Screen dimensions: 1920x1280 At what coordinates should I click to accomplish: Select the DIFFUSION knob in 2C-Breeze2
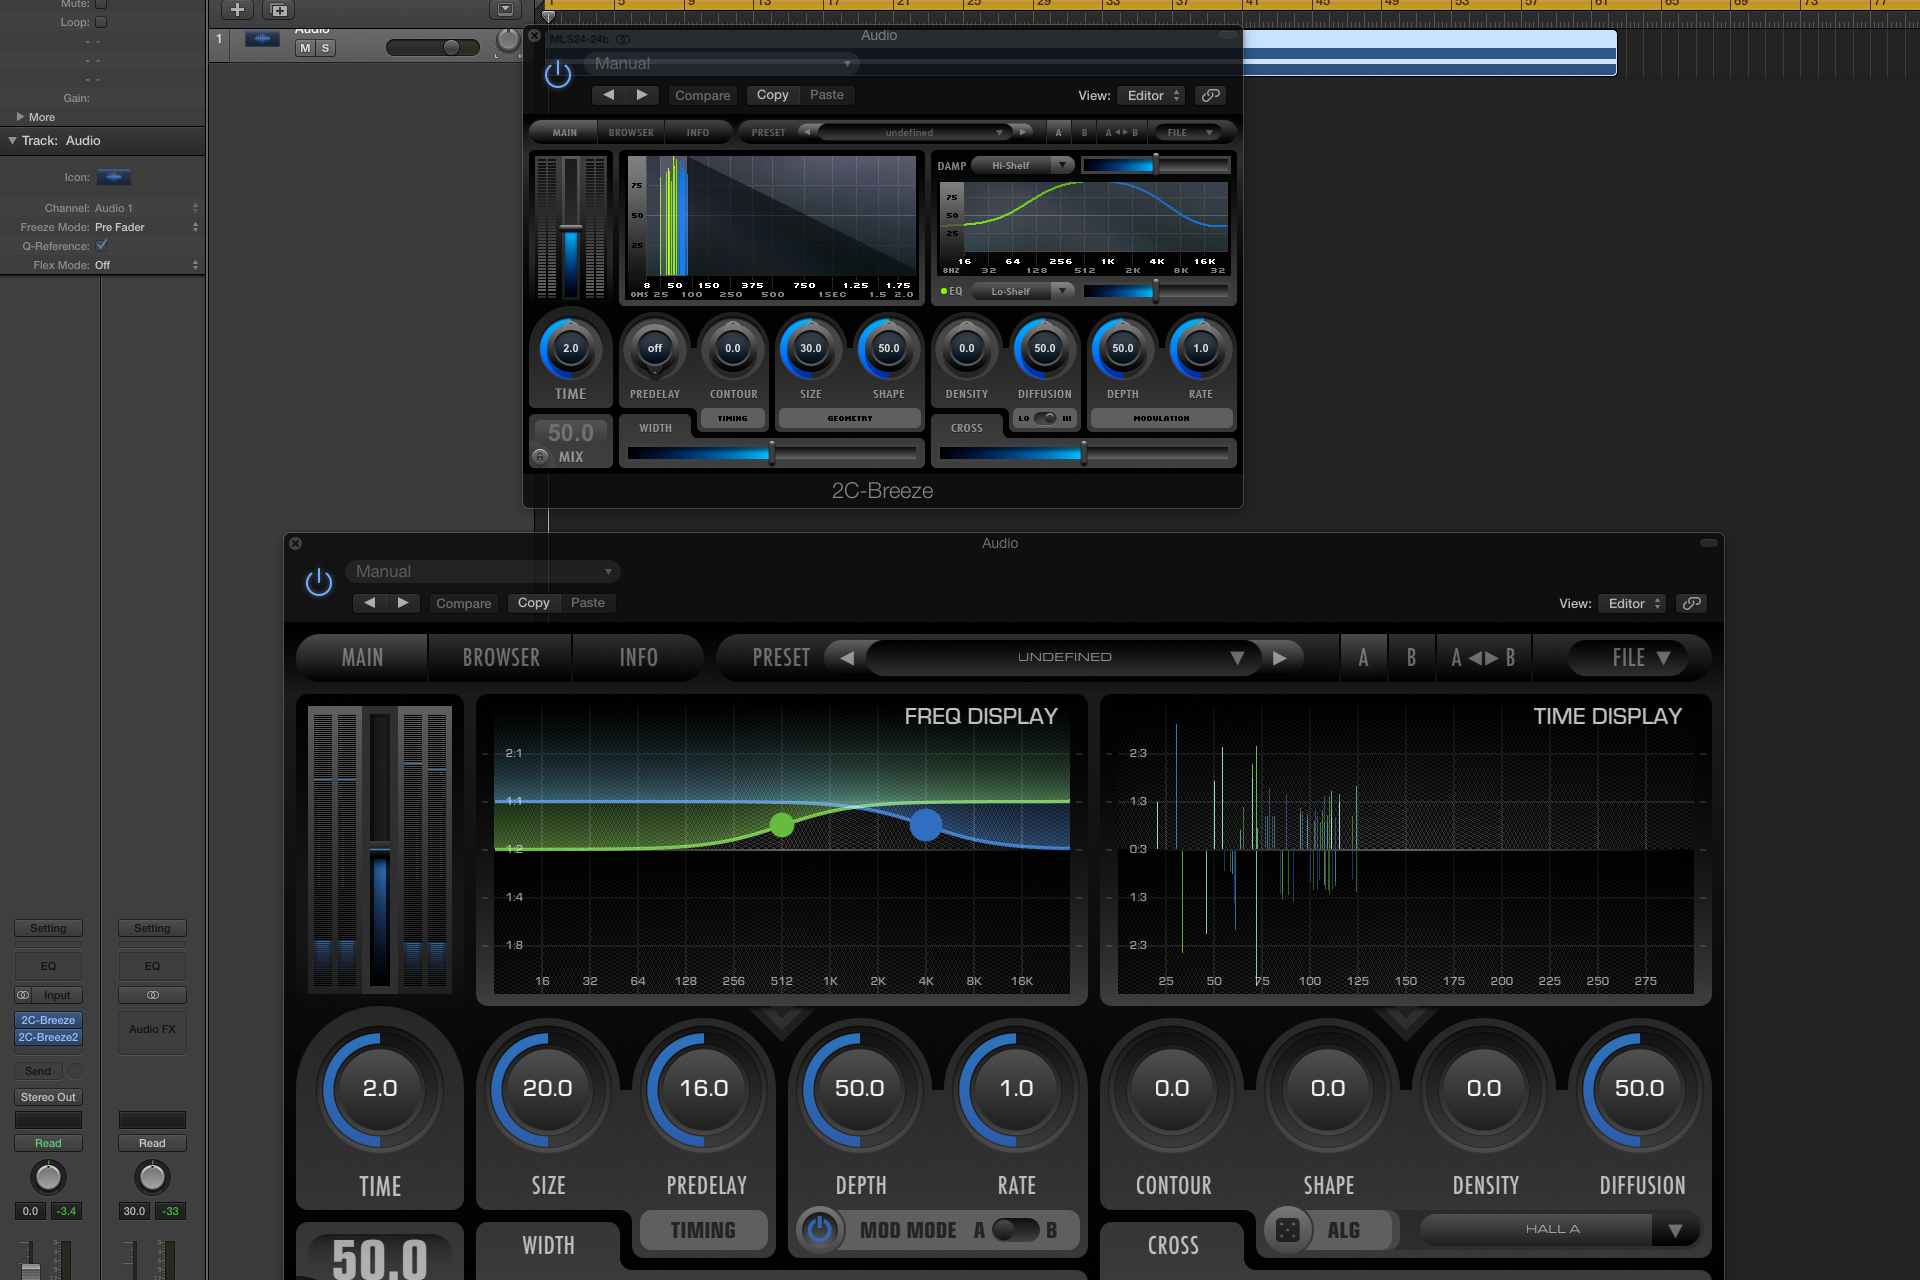[x=1640, y=1089]
